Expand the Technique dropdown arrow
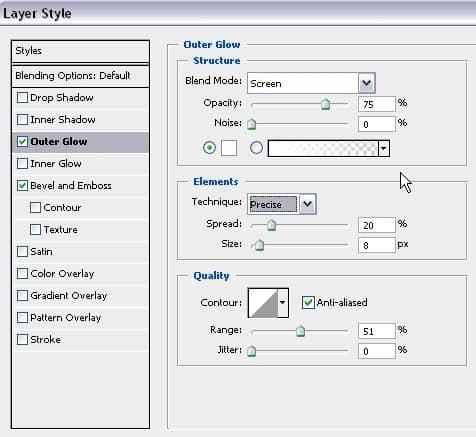Image resolution: width=476 pixels, height=437 pixels. (x=308, y=204)
